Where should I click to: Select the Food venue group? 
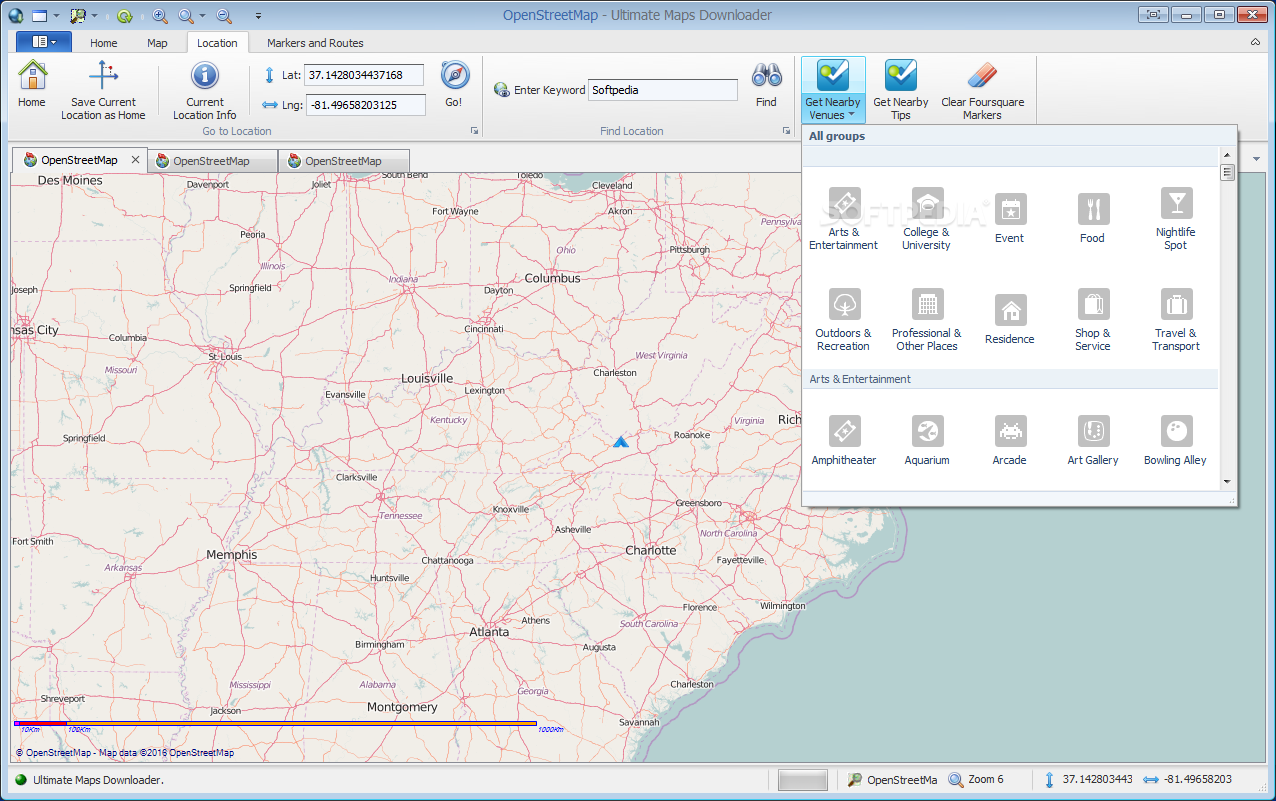click(1093, 219)
